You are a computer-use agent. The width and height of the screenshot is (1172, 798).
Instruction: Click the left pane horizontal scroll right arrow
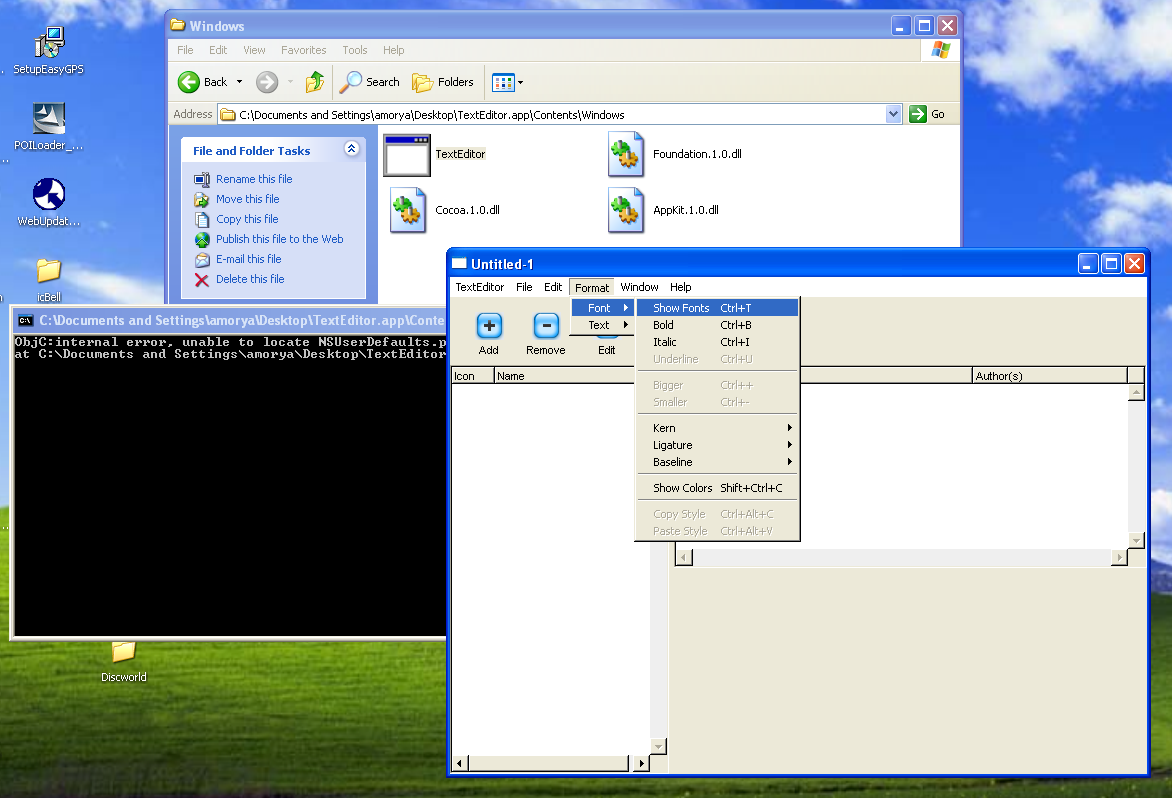641,763
